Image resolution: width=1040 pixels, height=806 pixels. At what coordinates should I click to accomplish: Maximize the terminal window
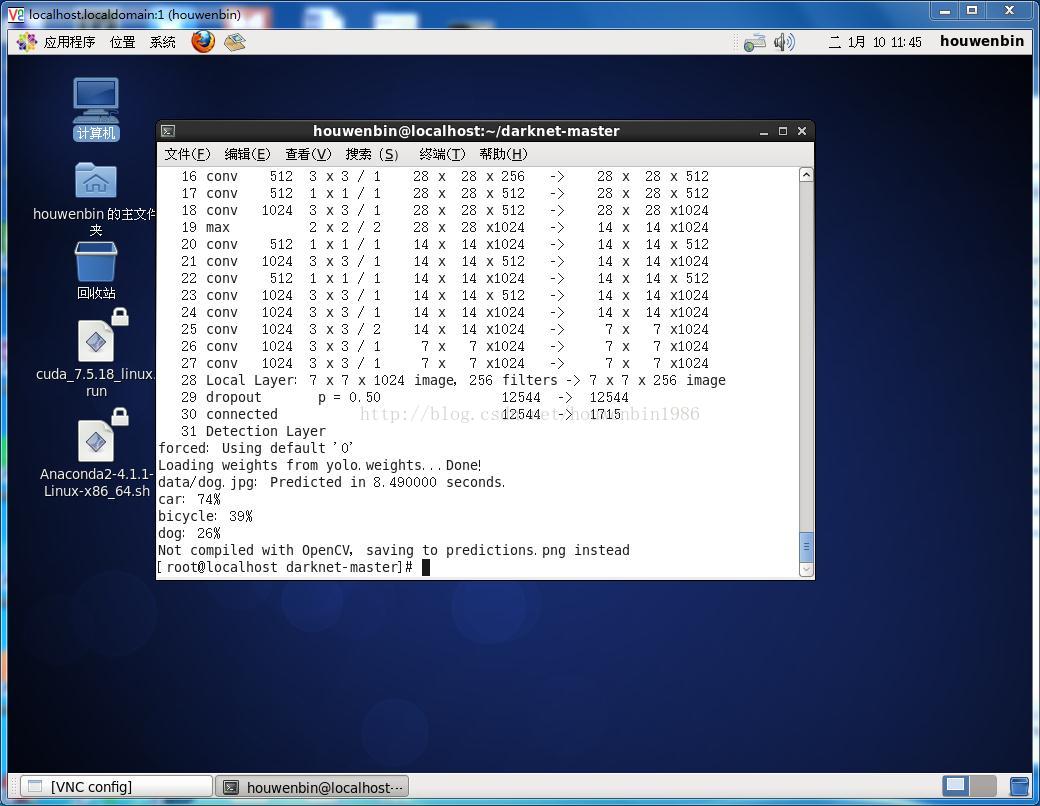pyautogui.click(x=783, y=131)
